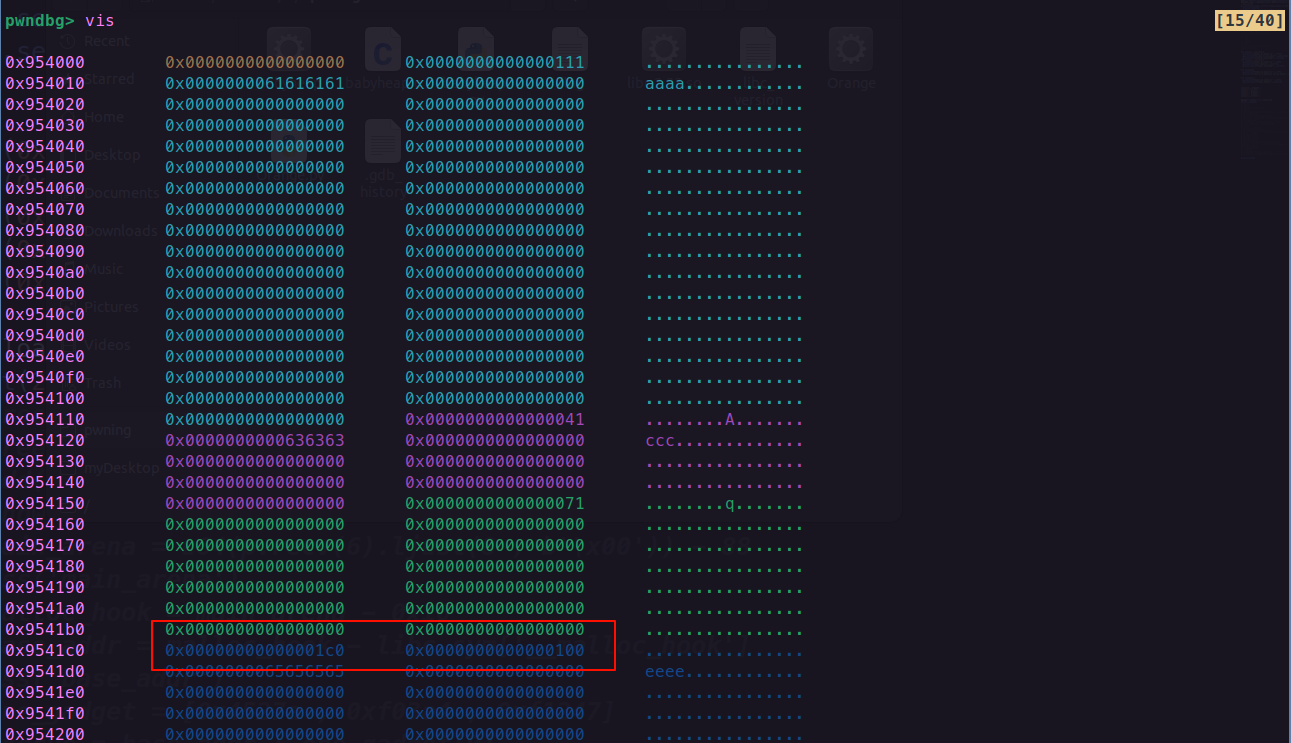Click address 0x9541a0

[x=45, y=608]
